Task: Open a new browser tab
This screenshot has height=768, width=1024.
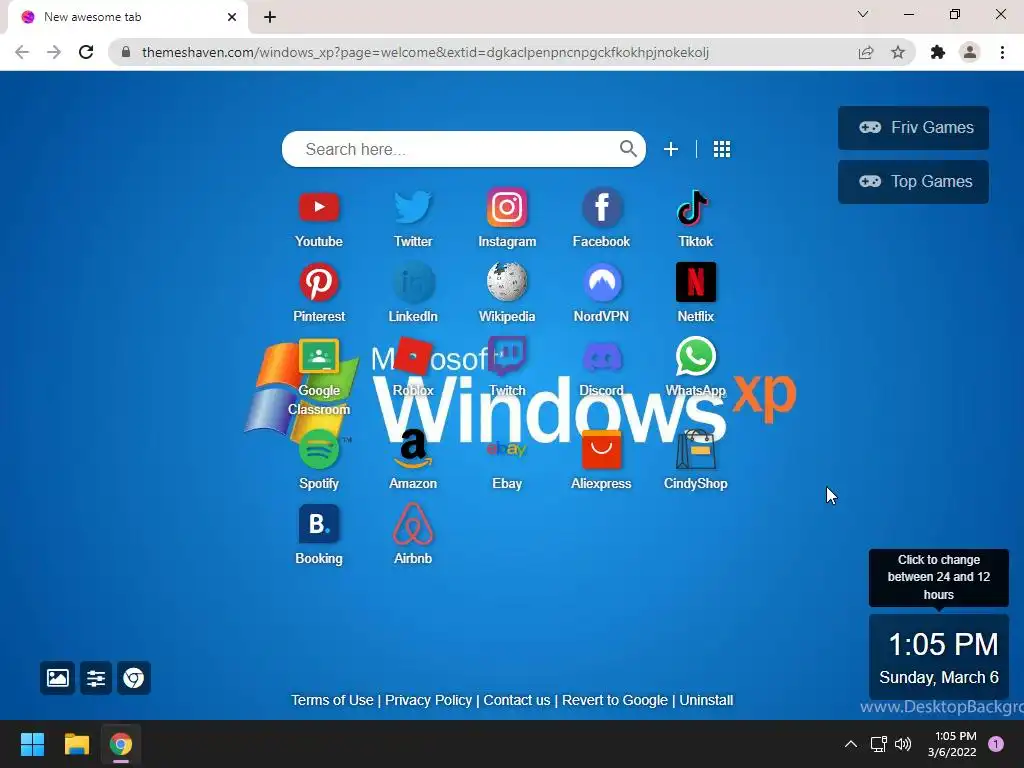Action: (x=270, y=17)
